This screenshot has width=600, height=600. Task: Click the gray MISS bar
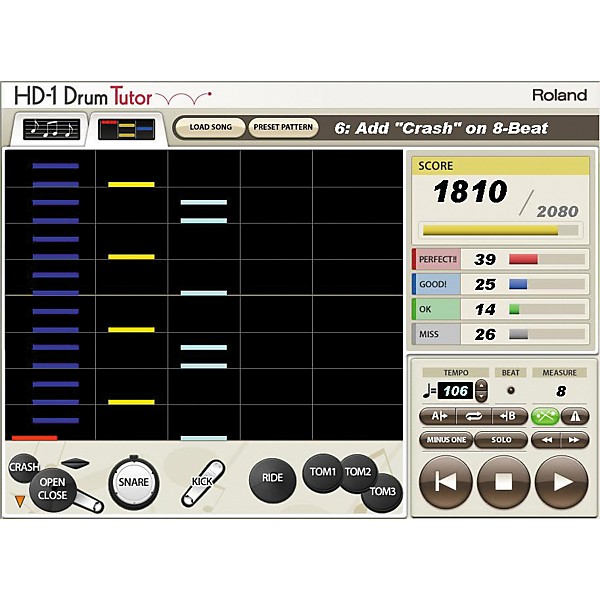(518, 334)
